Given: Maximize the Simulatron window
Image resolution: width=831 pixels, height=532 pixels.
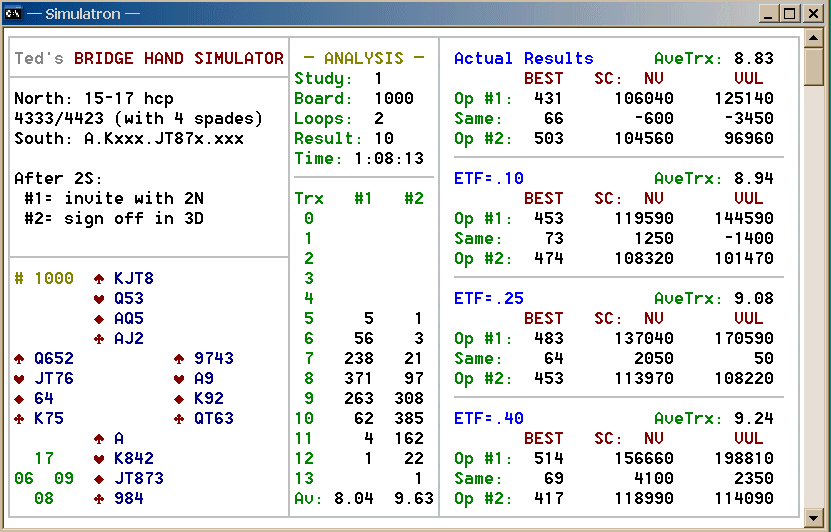Looking at the screenshot, I should point(789,13).
